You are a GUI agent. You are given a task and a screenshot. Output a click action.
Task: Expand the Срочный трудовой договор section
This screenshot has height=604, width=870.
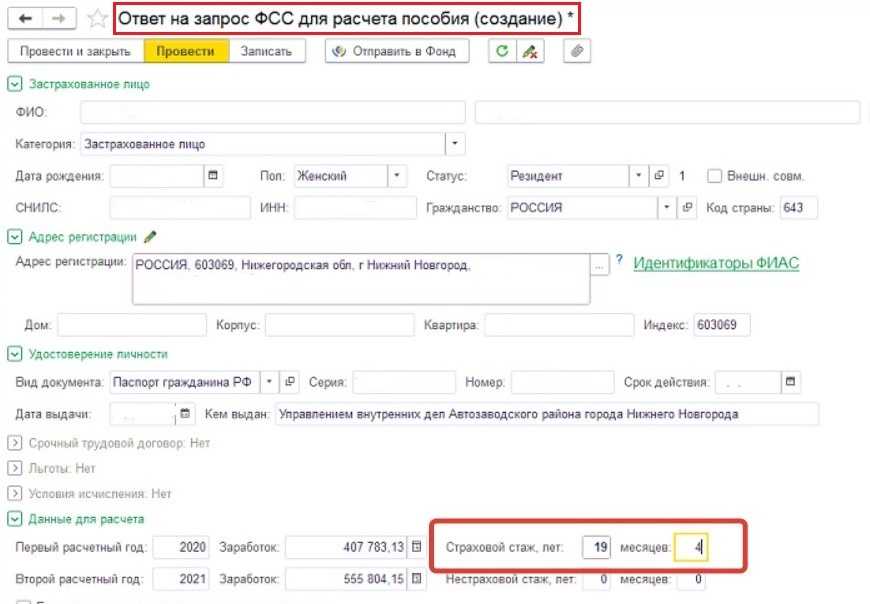tap(14, 442)
